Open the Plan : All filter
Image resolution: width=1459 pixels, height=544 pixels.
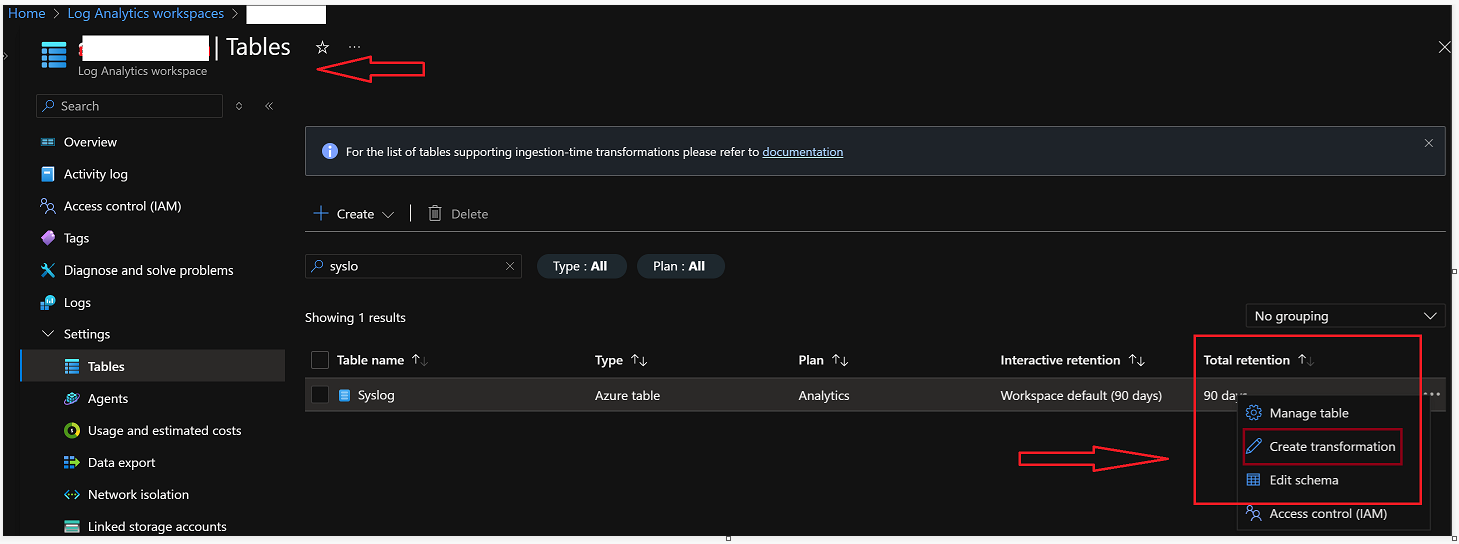point(680,266)
